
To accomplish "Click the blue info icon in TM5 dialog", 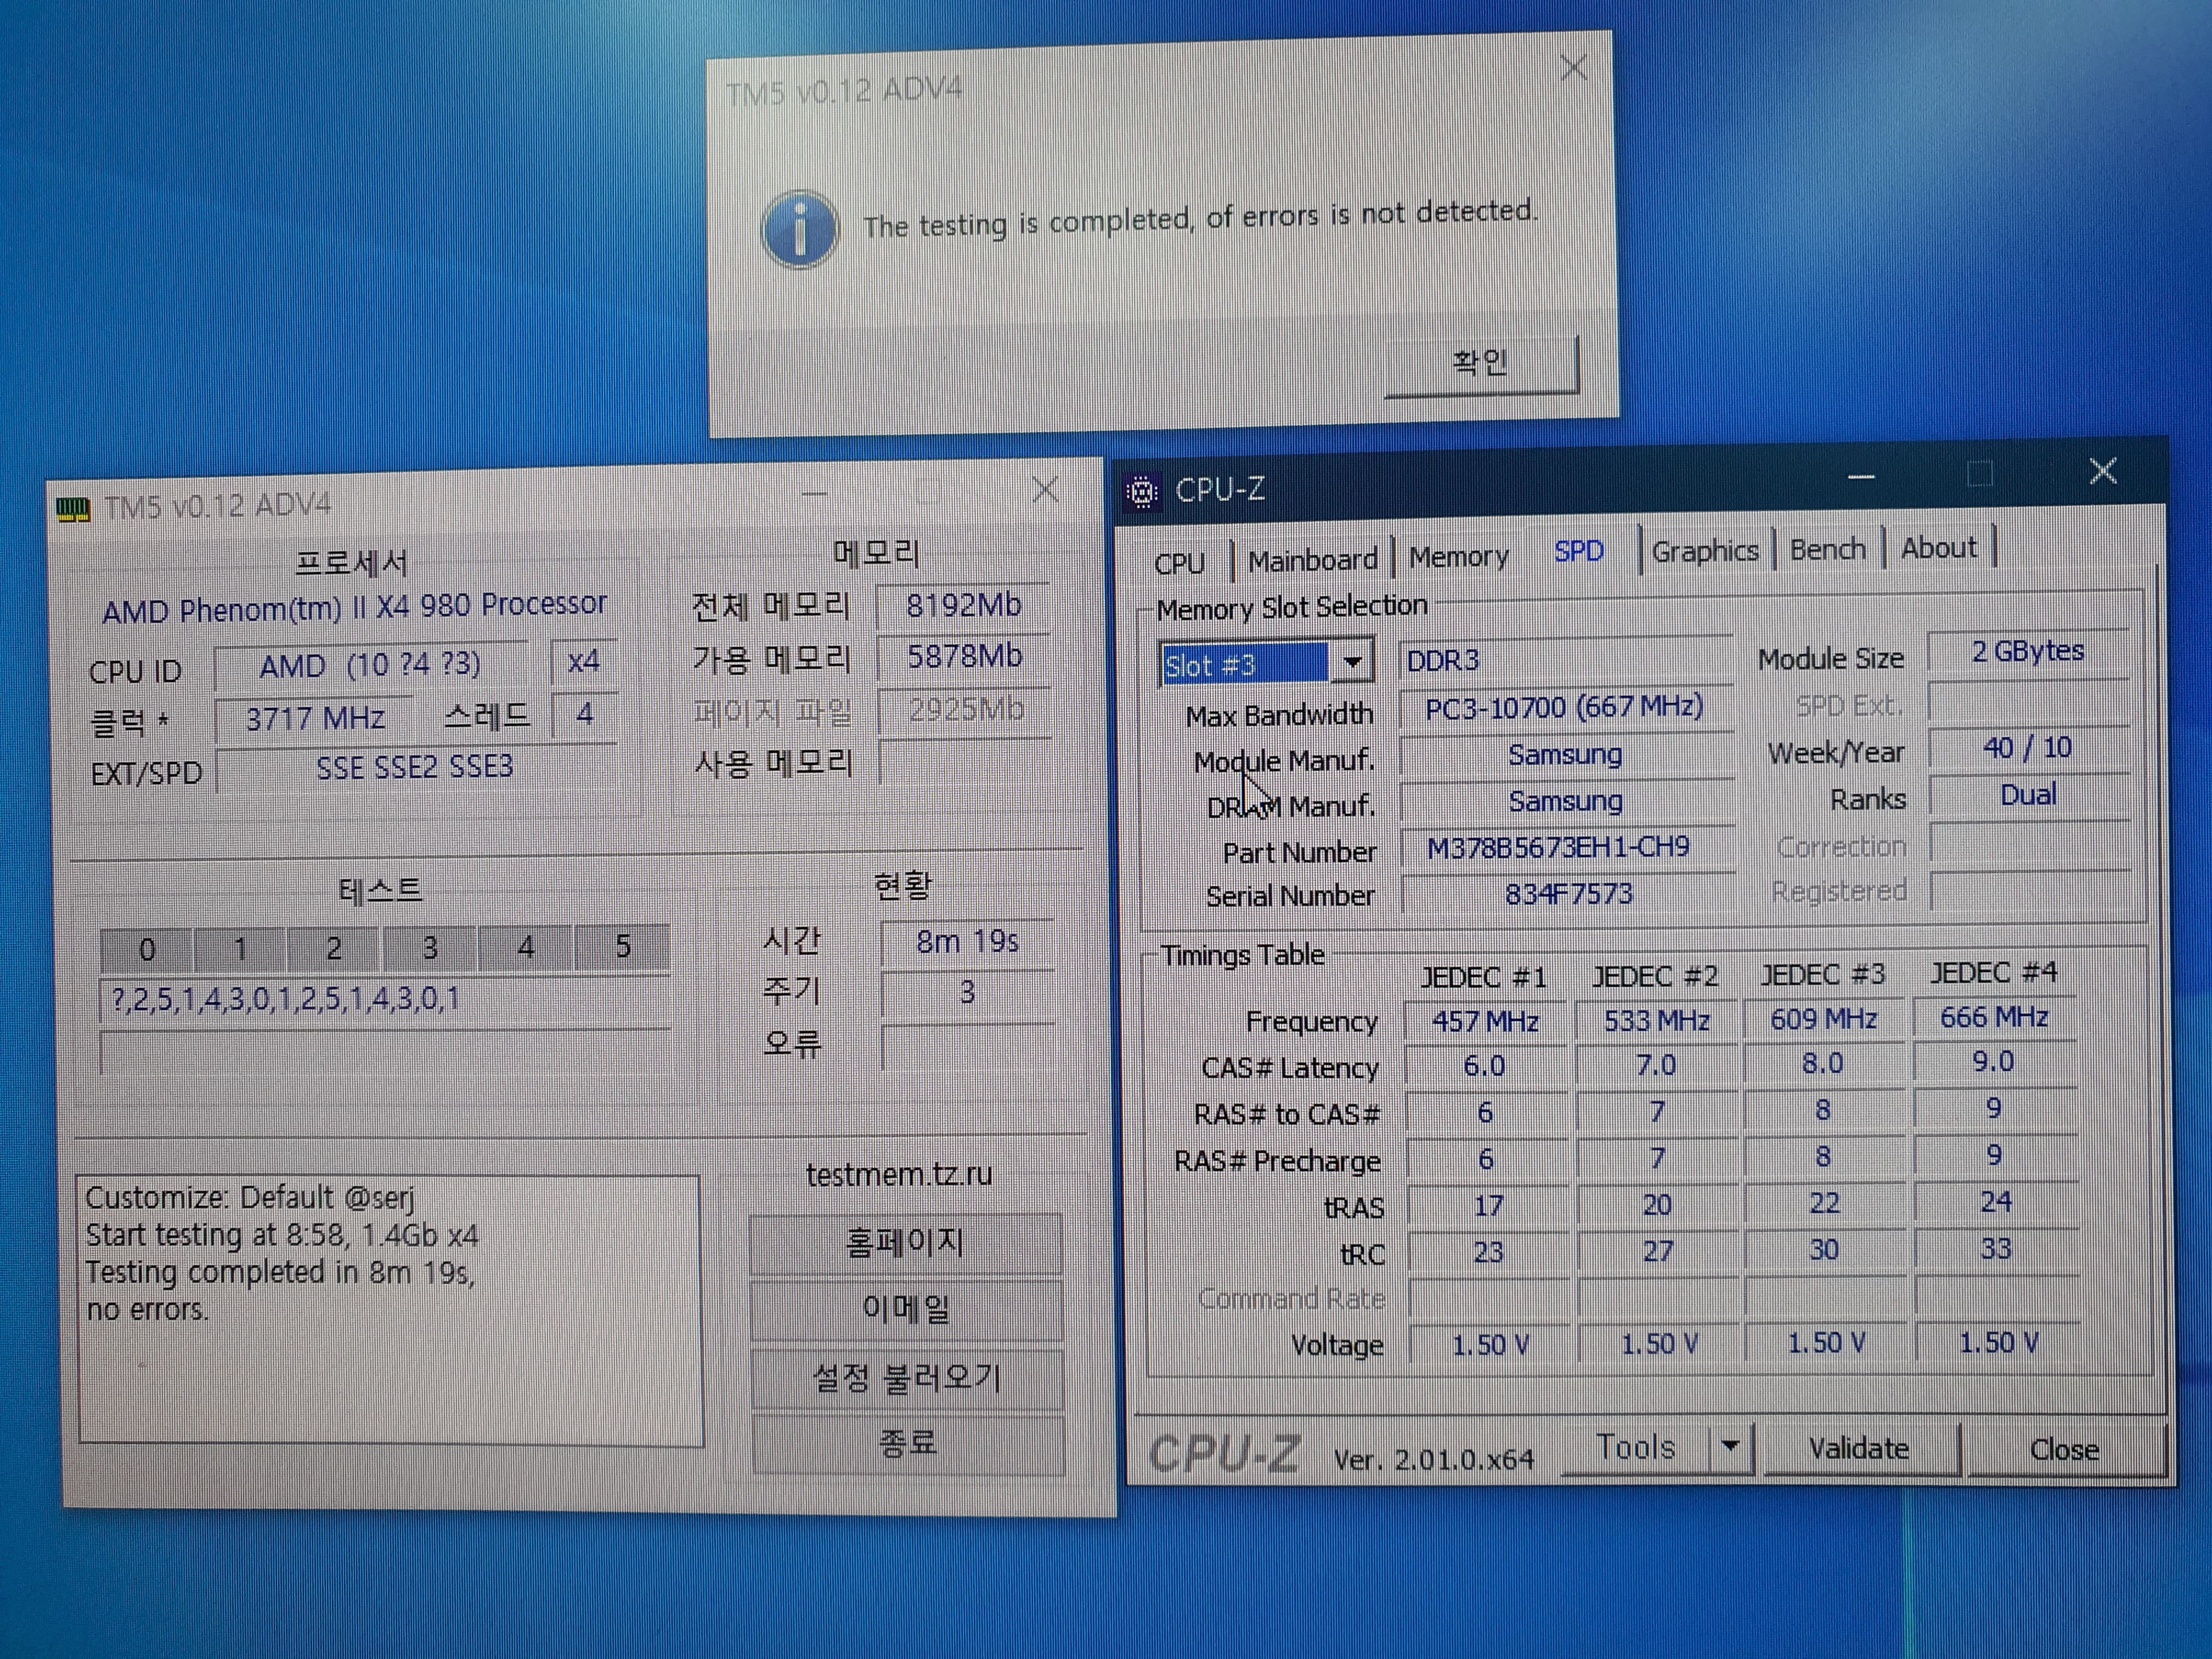I will click(x=799, y=229).
